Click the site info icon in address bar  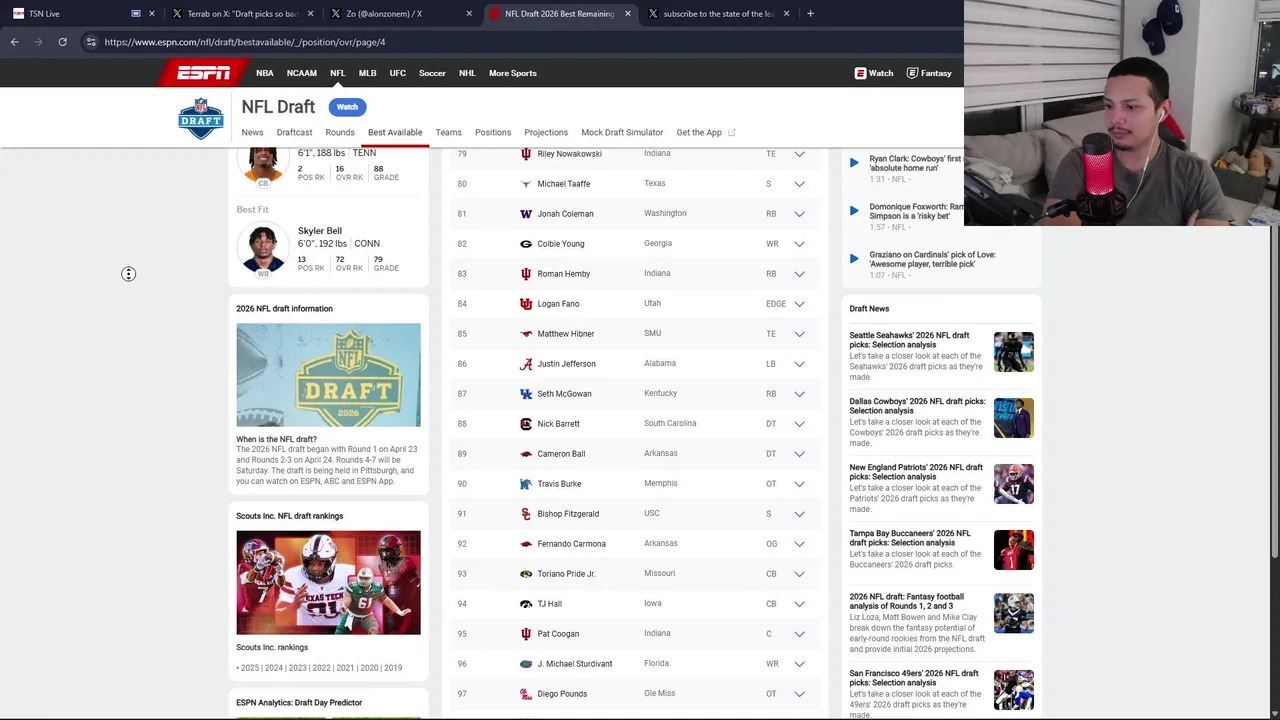coord(91,42)
